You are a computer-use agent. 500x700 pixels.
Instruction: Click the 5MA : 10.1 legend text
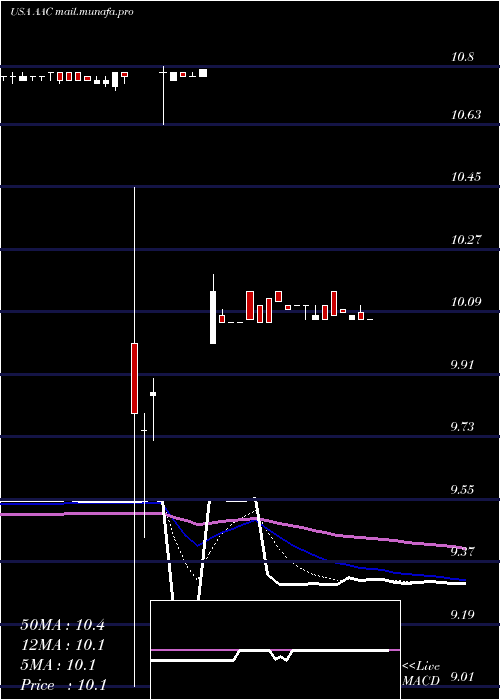point(58,665)
